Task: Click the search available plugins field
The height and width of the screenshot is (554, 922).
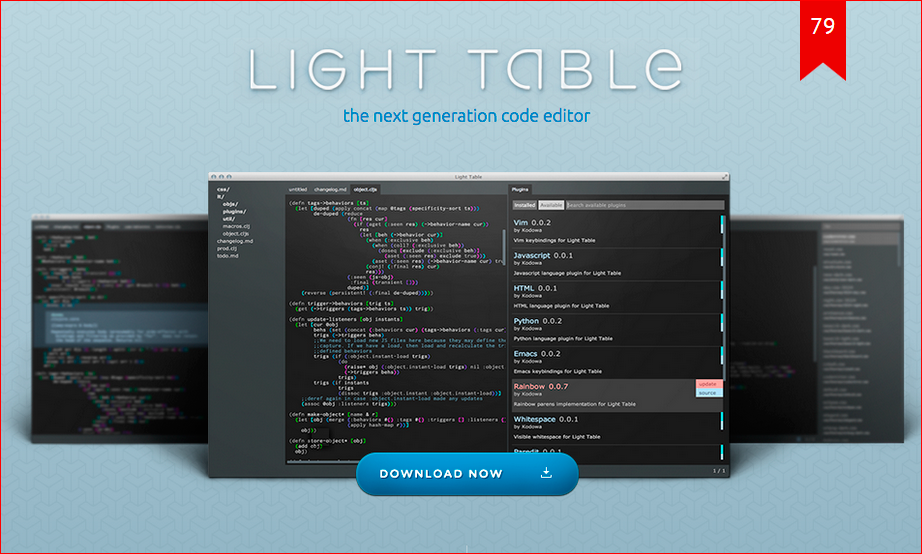Action: [x=644, y=205]
